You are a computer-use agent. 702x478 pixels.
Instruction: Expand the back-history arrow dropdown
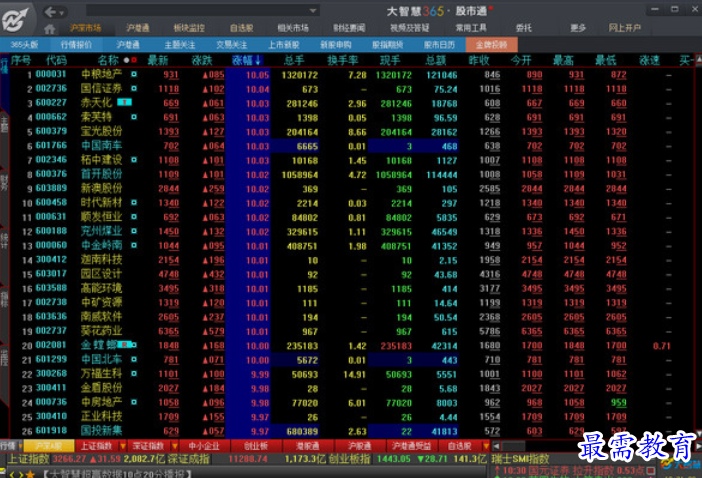coord(62,13)
